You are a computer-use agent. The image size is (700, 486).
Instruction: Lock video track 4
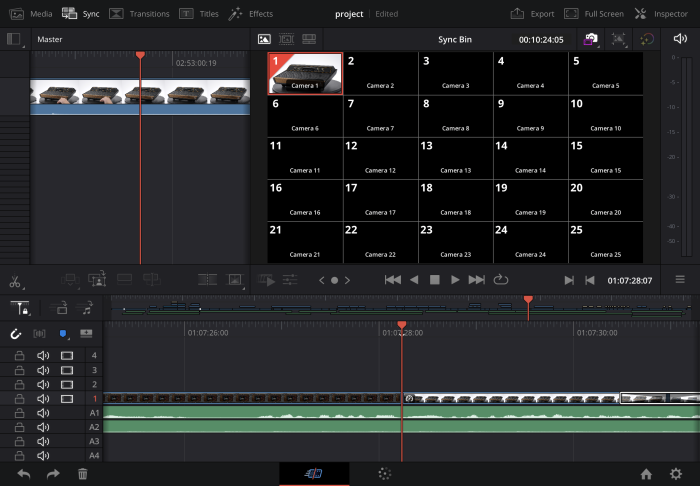(x=19, y=355)
